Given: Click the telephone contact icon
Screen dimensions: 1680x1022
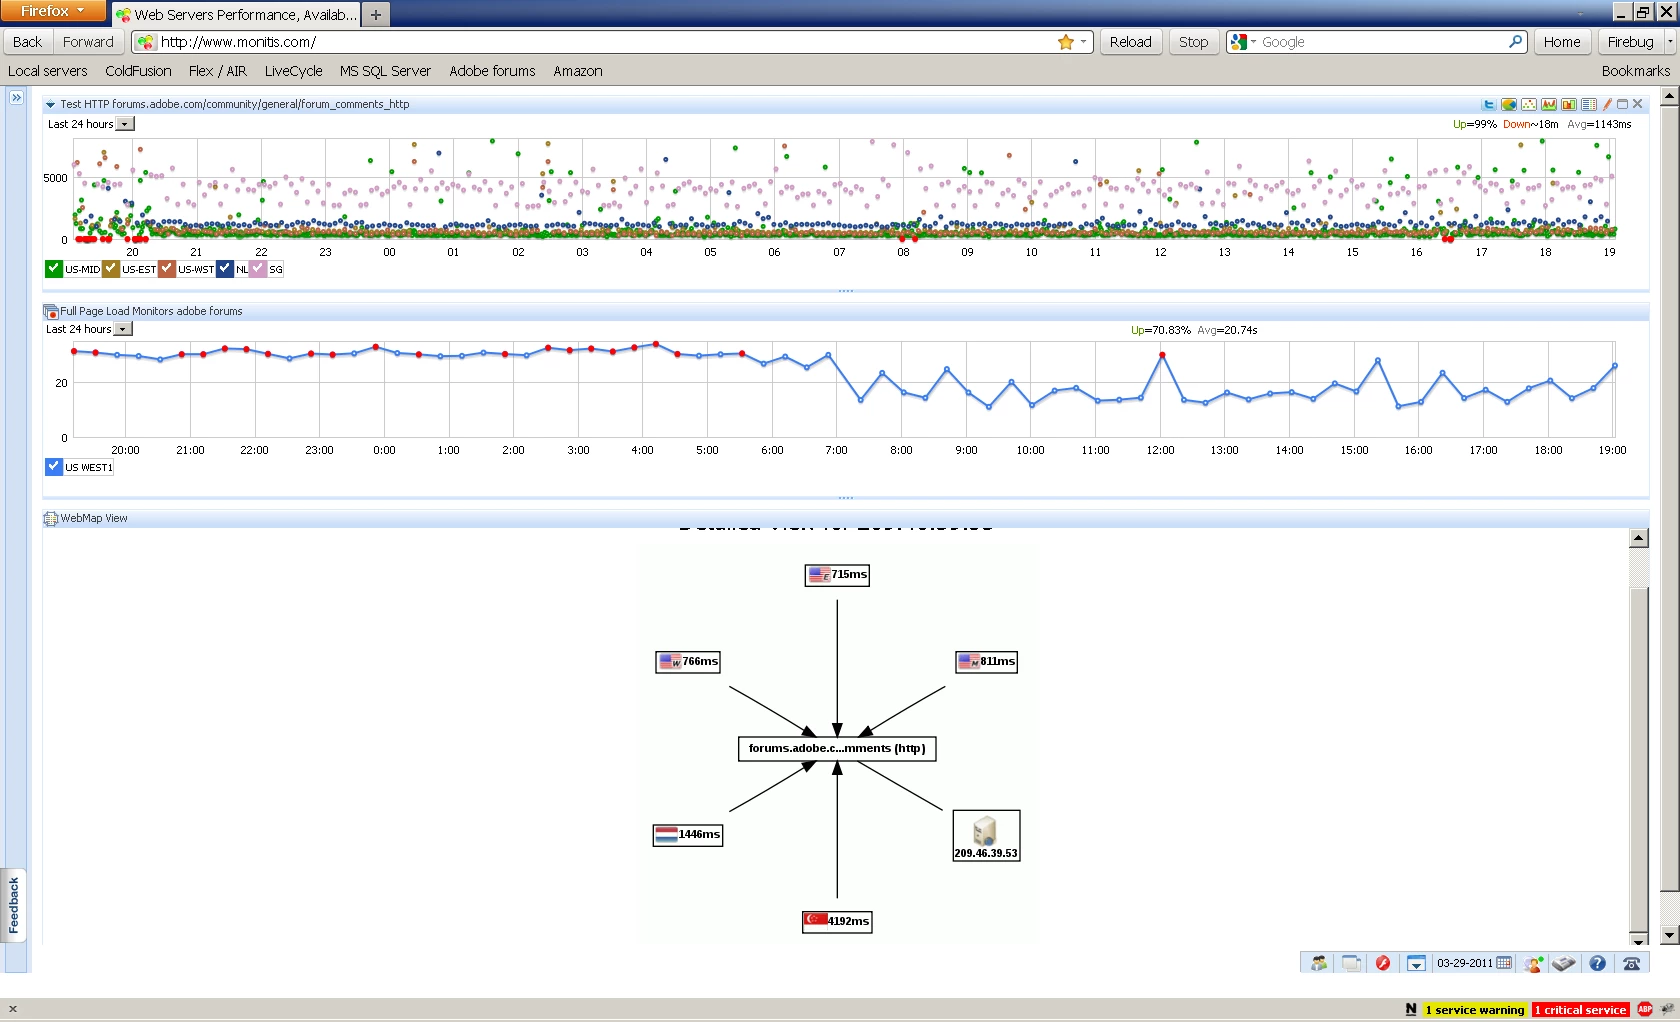Looking at the screenshot, I should pyautogui.click(x=1632, y=963).
